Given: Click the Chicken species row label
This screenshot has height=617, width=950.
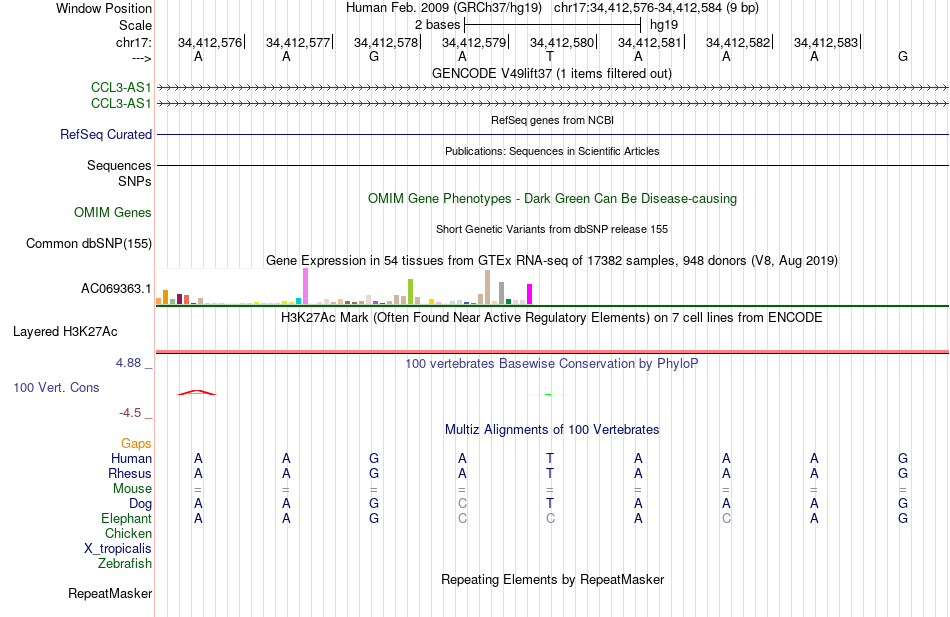Looking at the screenshot, I should pyautogui.click(x=128, y=533).
